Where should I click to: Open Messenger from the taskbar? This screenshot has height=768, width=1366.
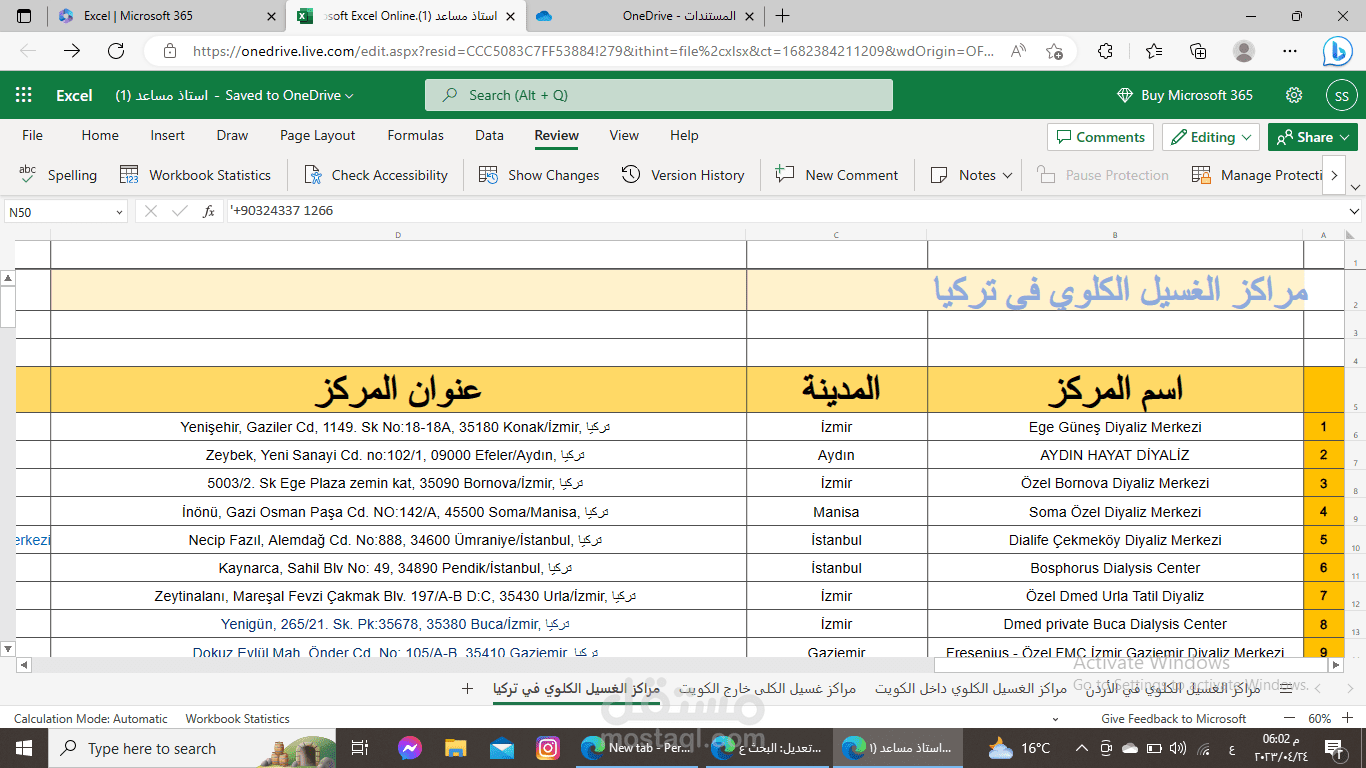click(x=409, y=748)
